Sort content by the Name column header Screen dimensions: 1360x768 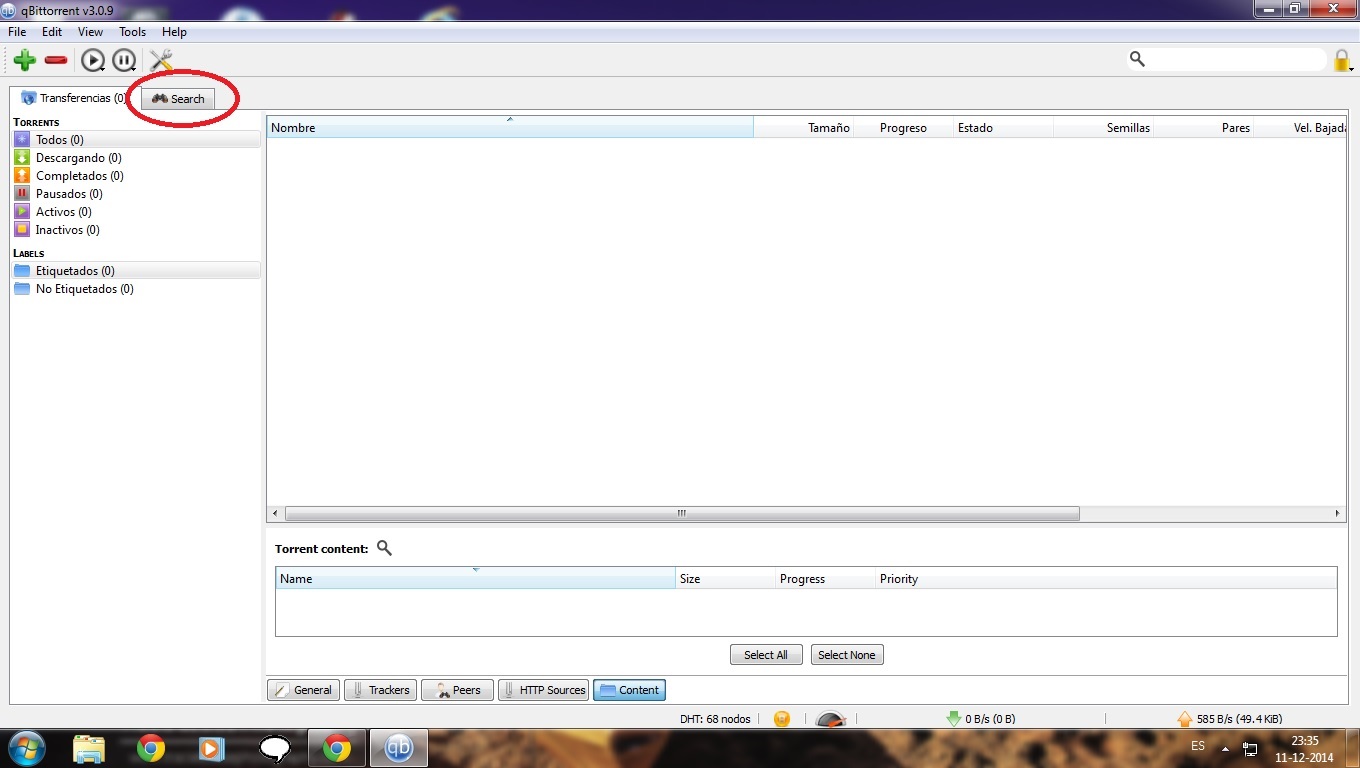[x=475, y=578]
